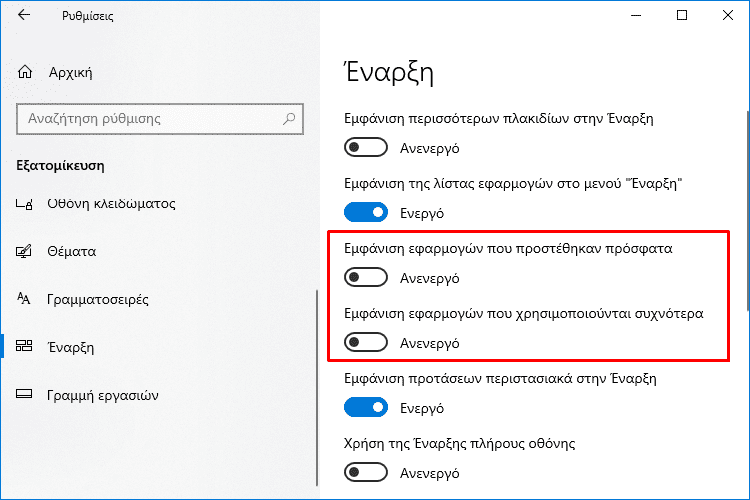Open Θέματα settings page
750x500 pixels.
click(71, 252)
